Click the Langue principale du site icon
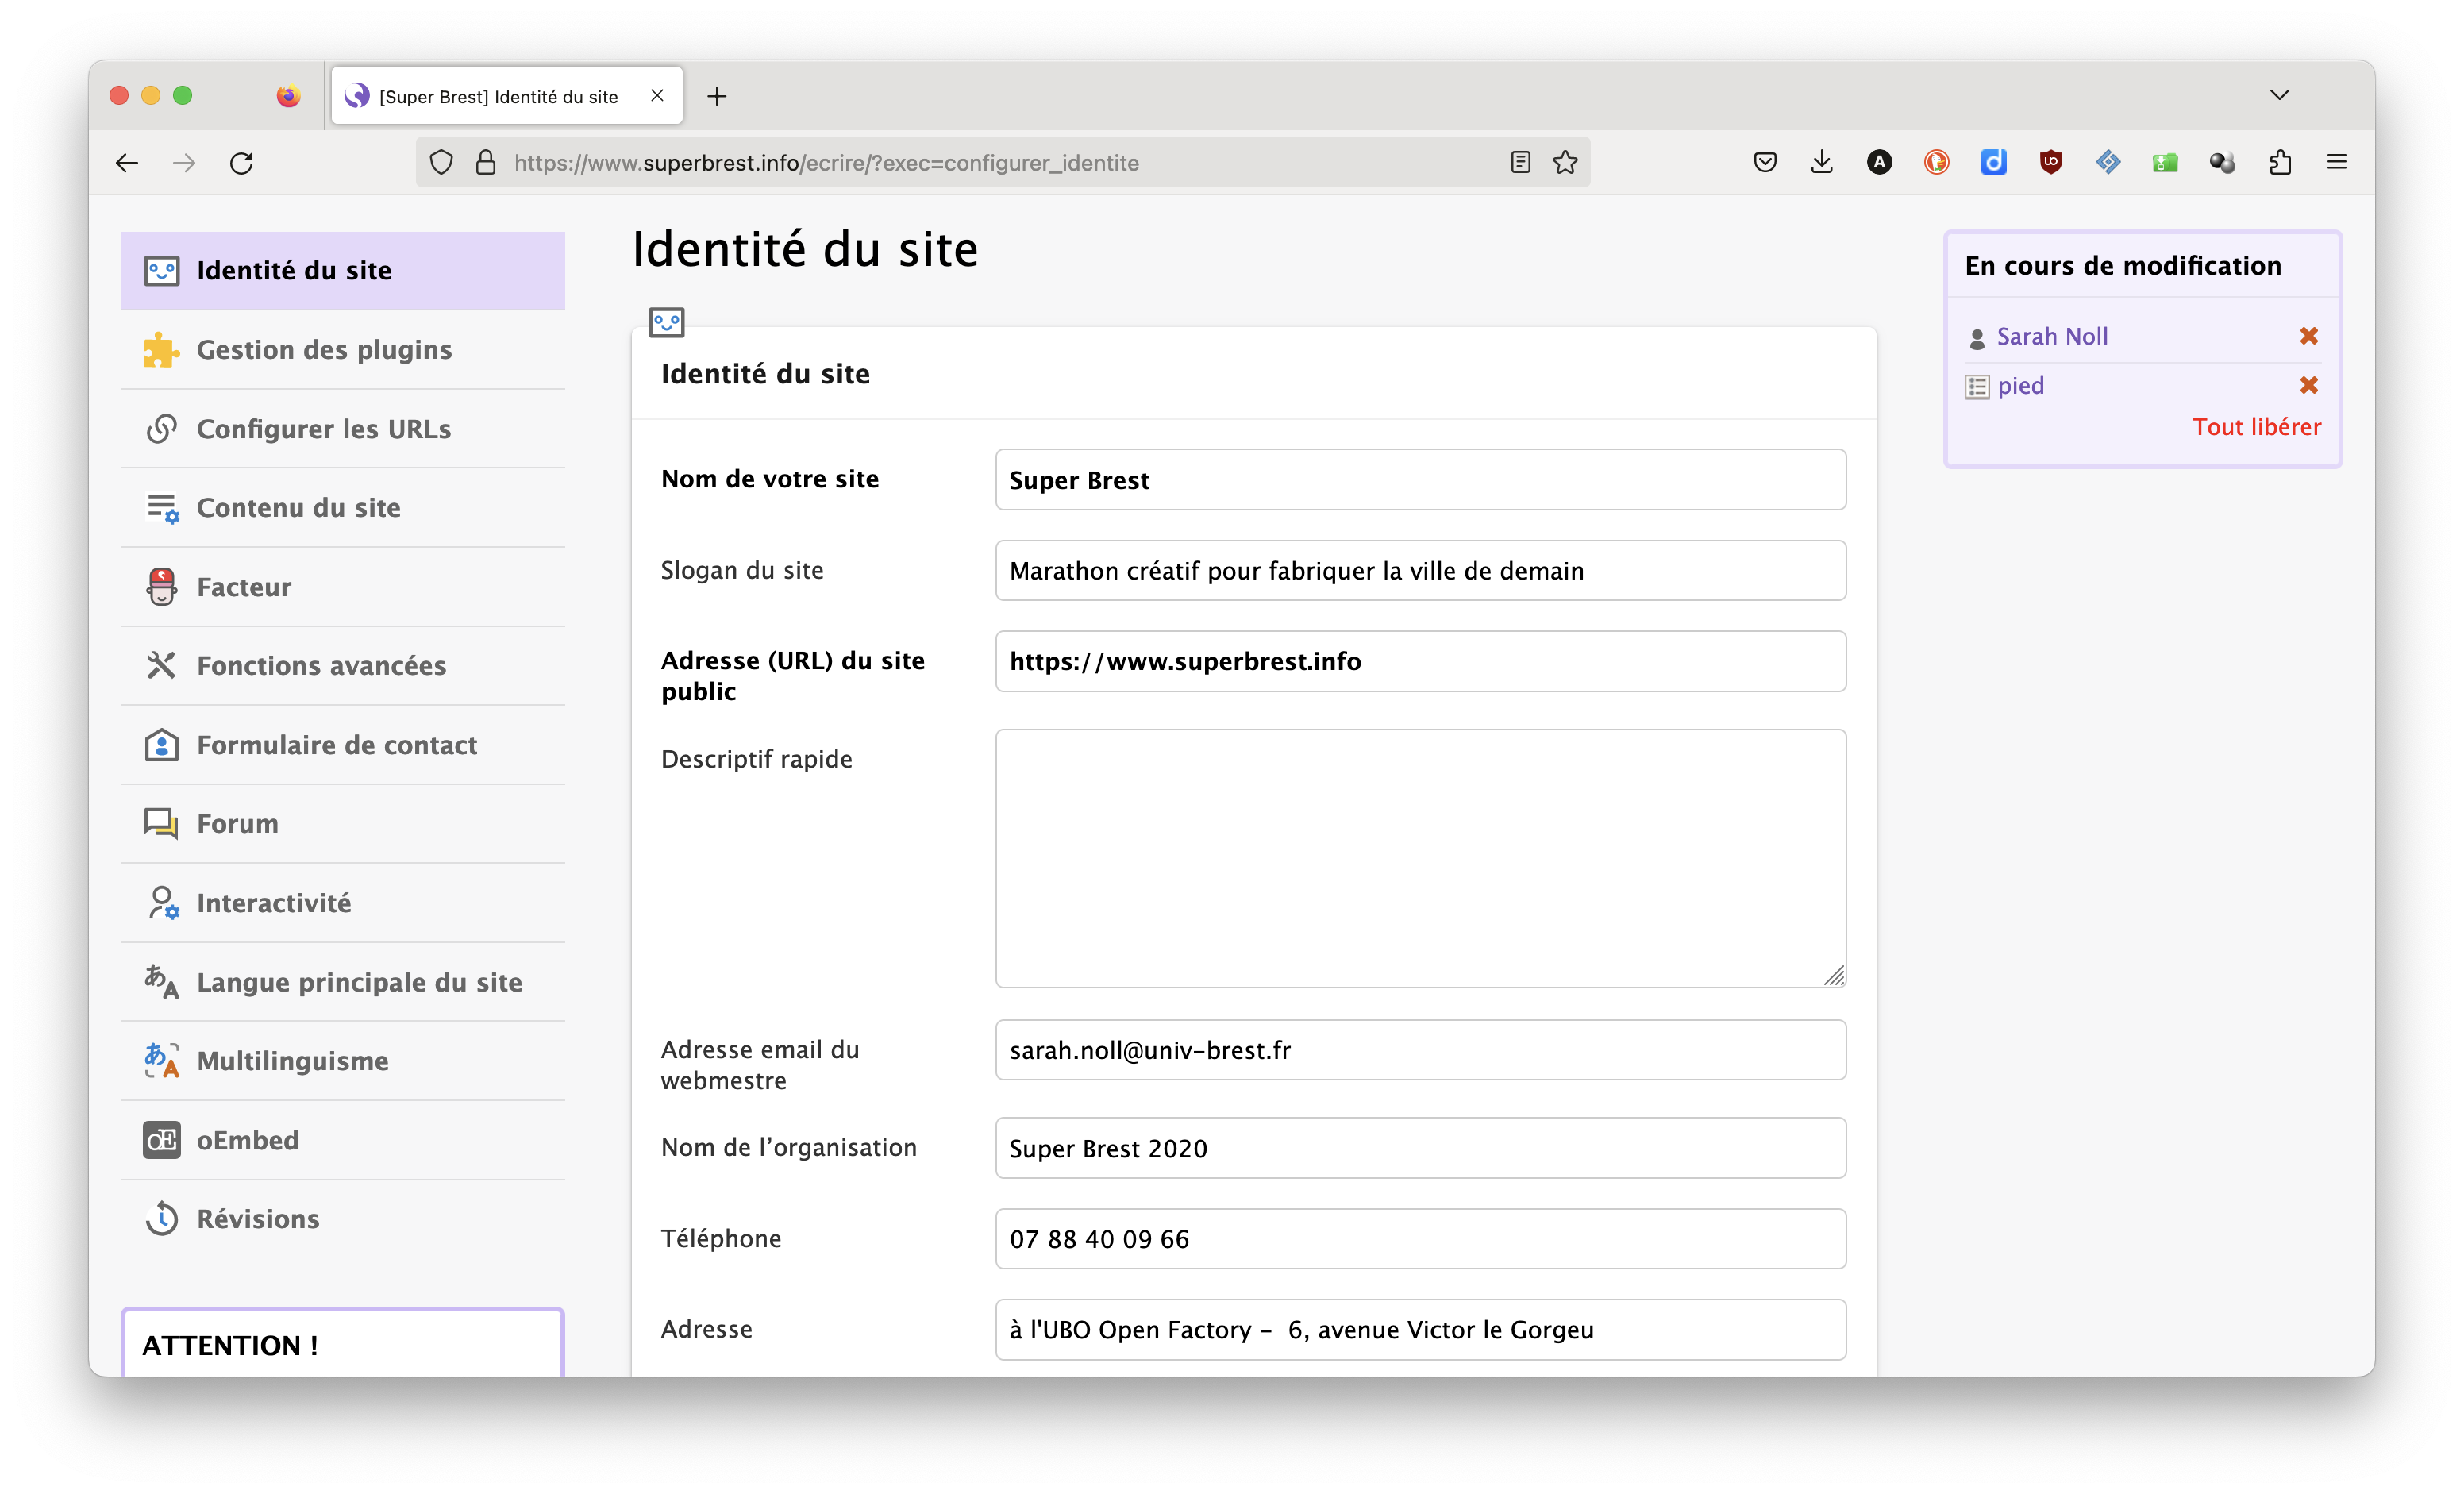The height and width of the screenshot is (1494, 2464). 161,981
